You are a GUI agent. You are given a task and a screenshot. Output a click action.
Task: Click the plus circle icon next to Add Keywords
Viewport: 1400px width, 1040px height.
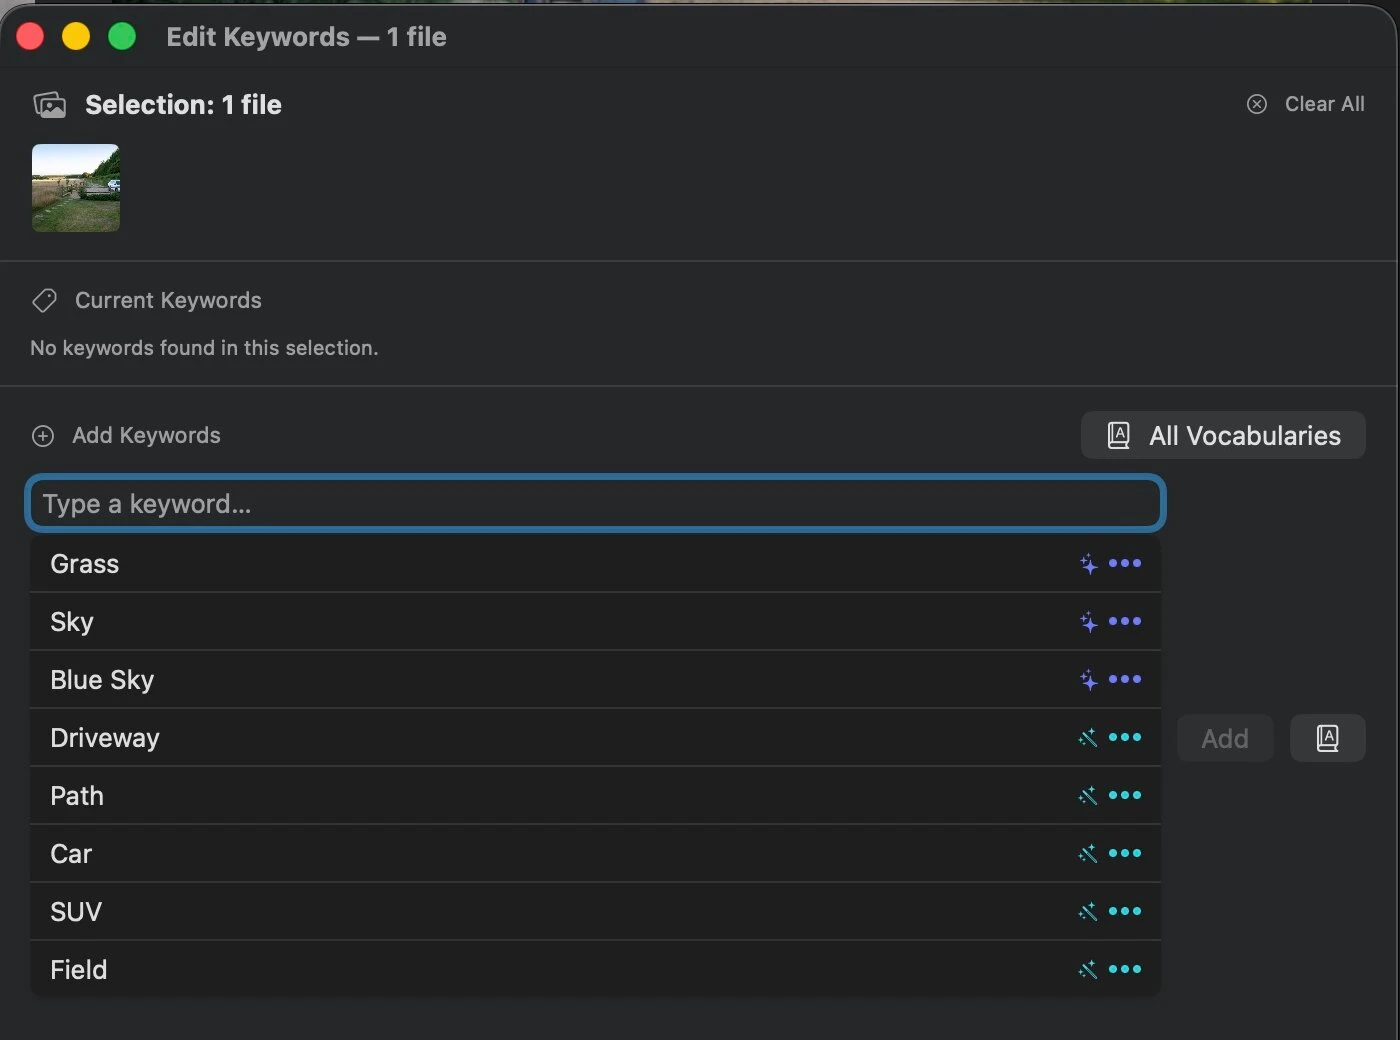tap(43, 436)
